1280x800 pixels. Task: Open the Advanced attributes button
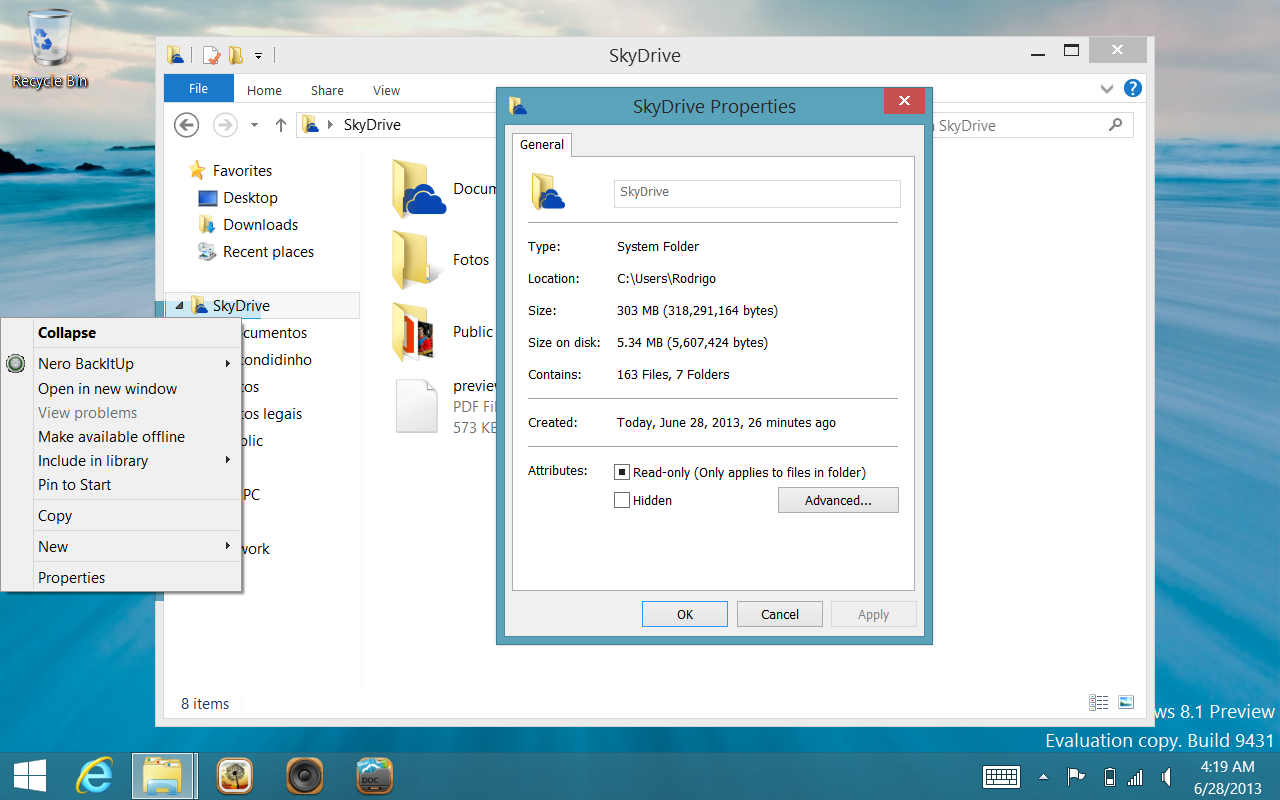click(x=838, y=501)
